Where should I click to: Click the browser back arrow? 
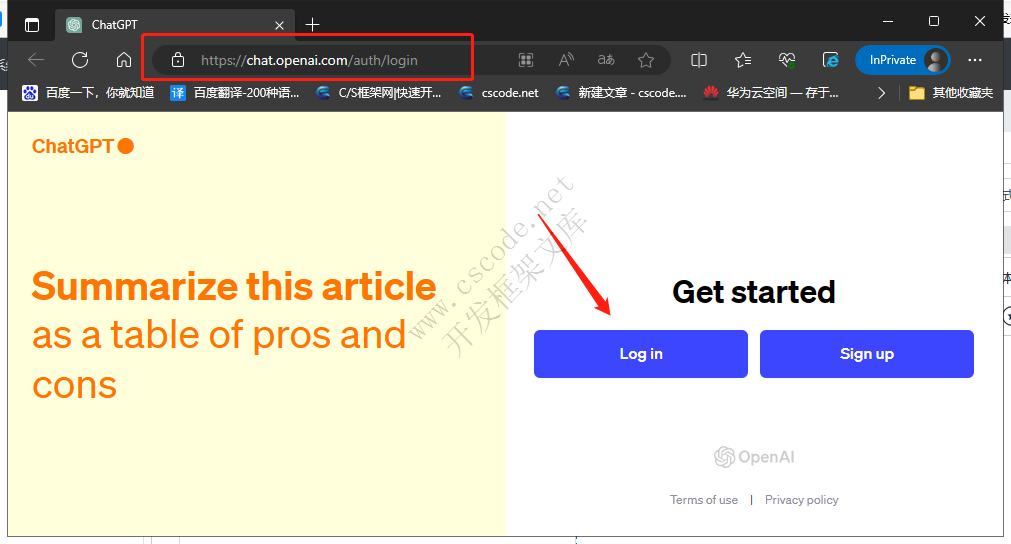(36, 60)
